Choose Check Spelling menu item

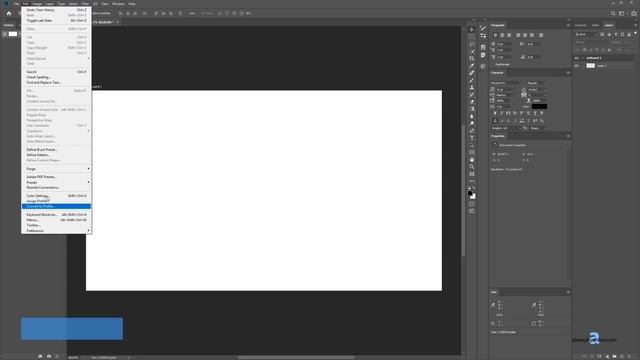click(x=56, y=77)
